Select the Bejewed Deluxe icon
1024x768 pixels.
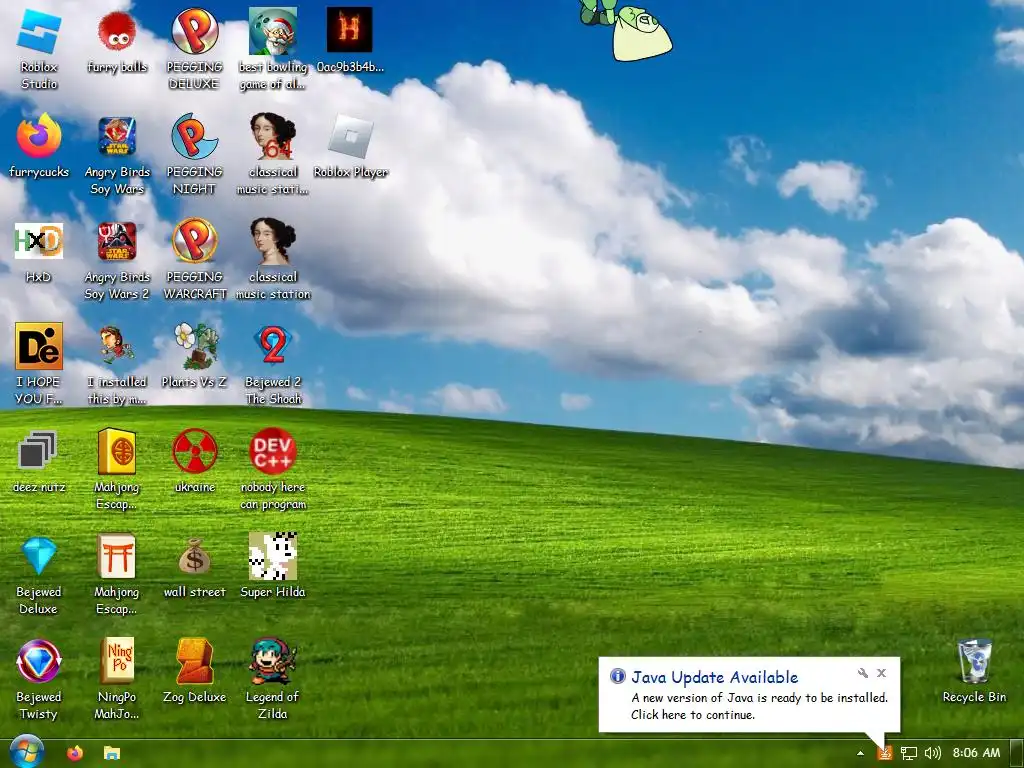(39, 574)
